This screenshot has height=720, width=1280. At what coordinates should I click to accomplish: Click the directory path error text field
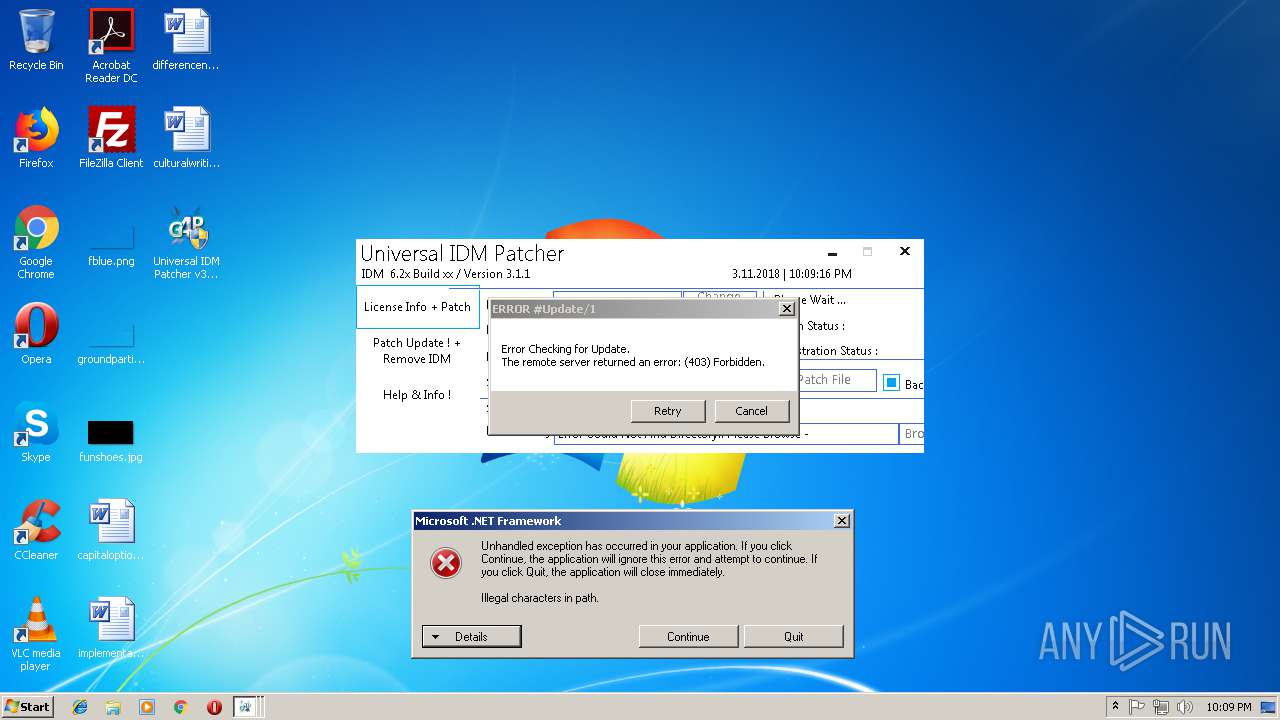726,437
